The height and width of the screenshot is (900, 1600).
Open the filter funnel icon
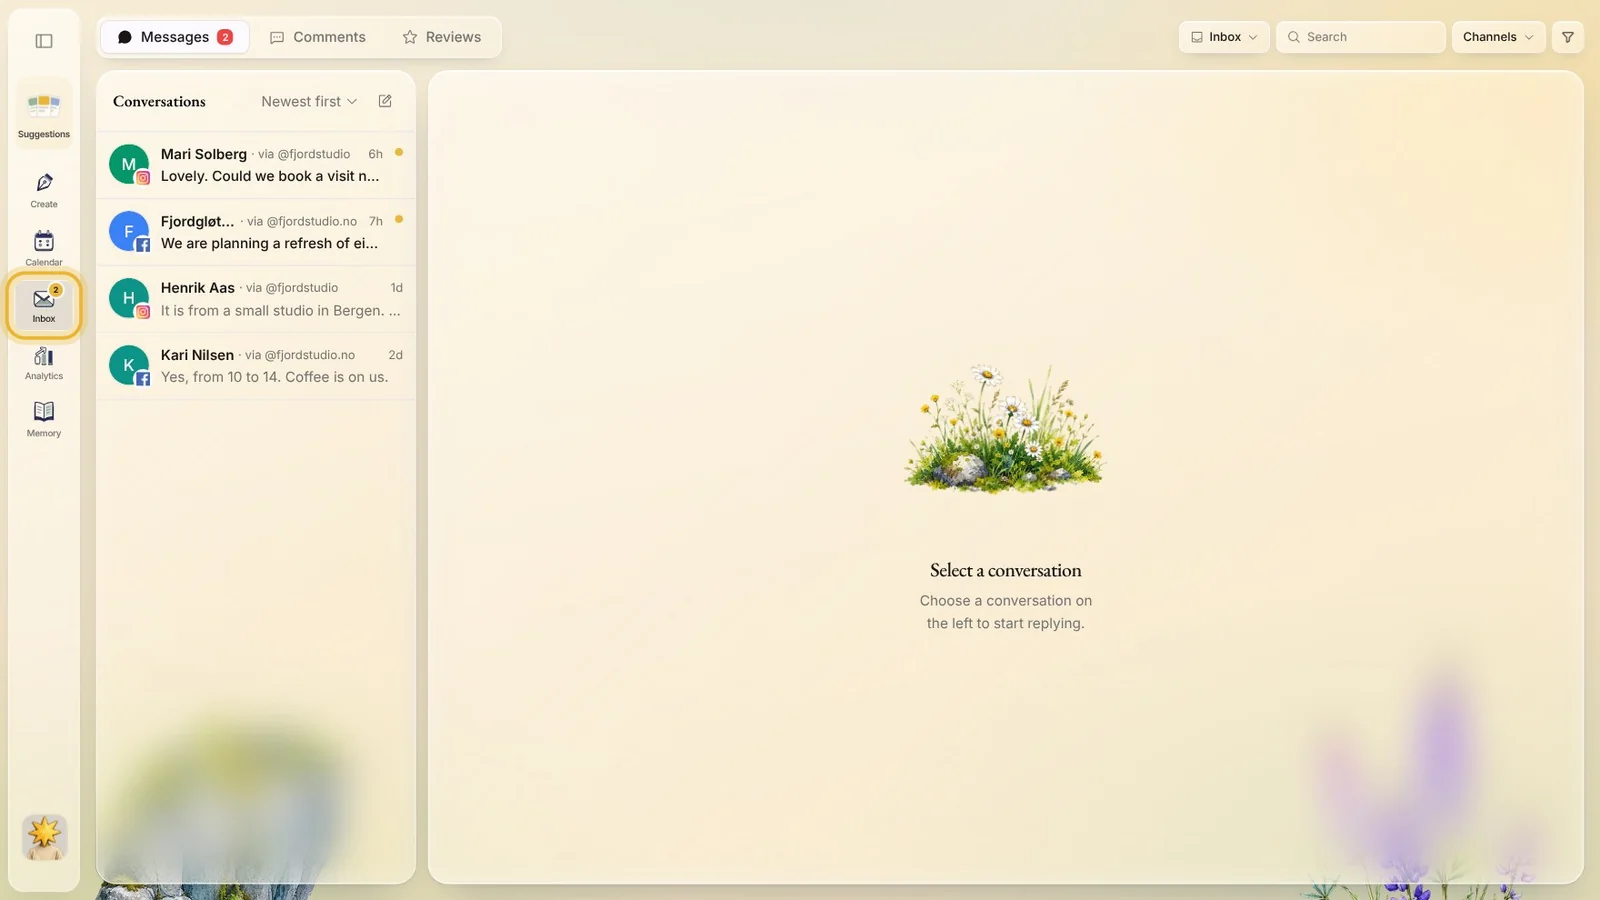pos(1568,37)
